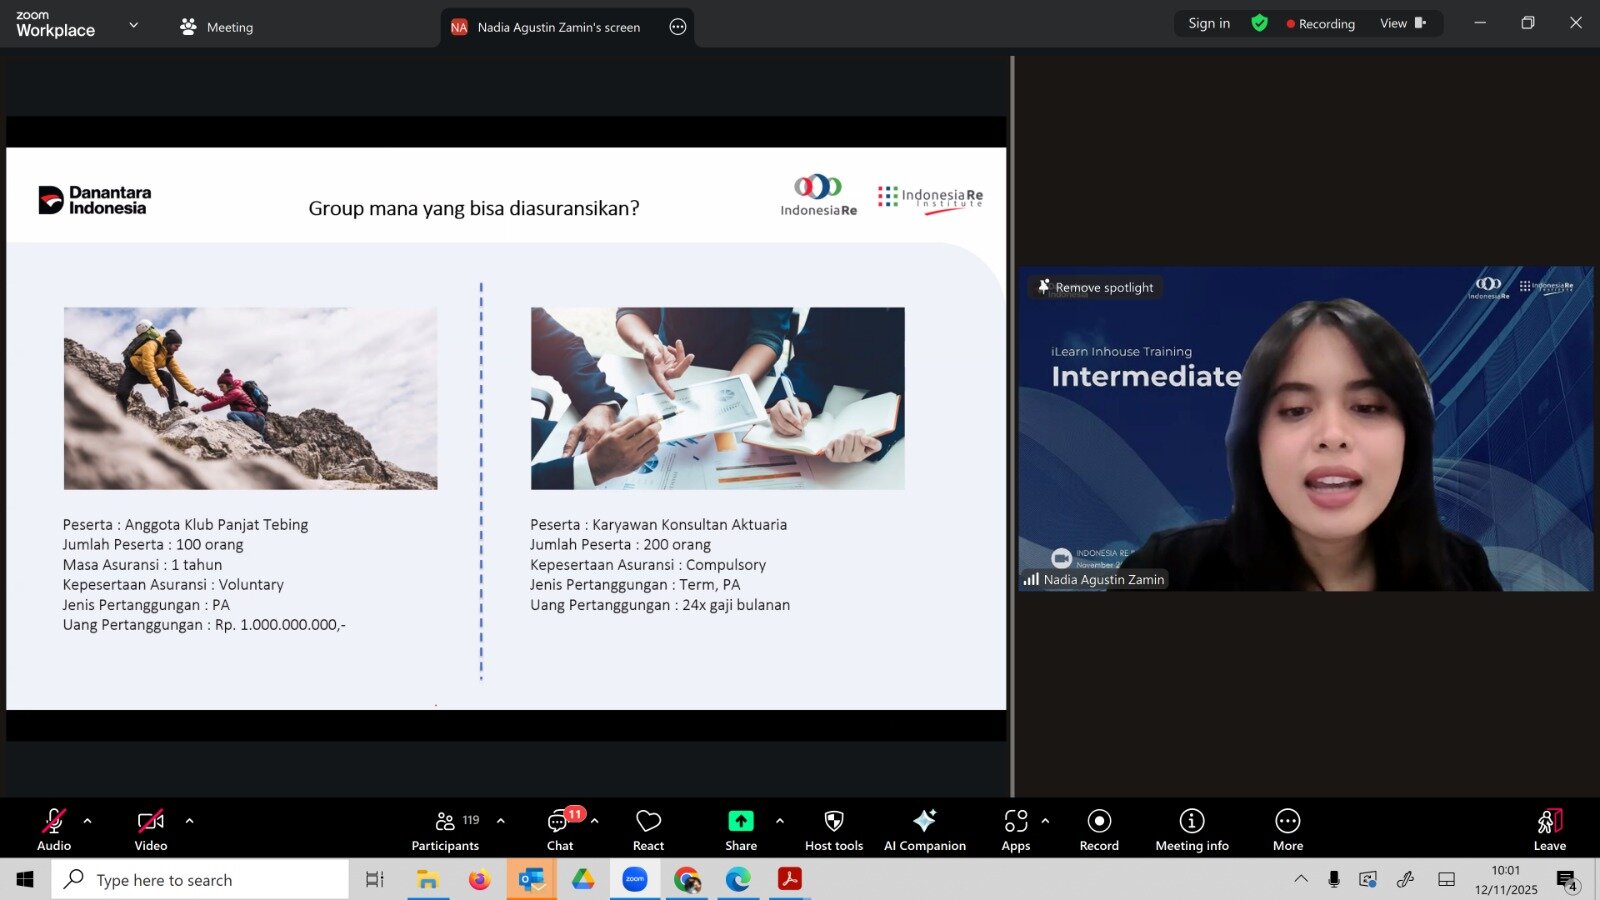Expand audio options arrow next to Audio
Image resolution: width=1600 pixels, height=900 pixels.
(x=88, y=821)
